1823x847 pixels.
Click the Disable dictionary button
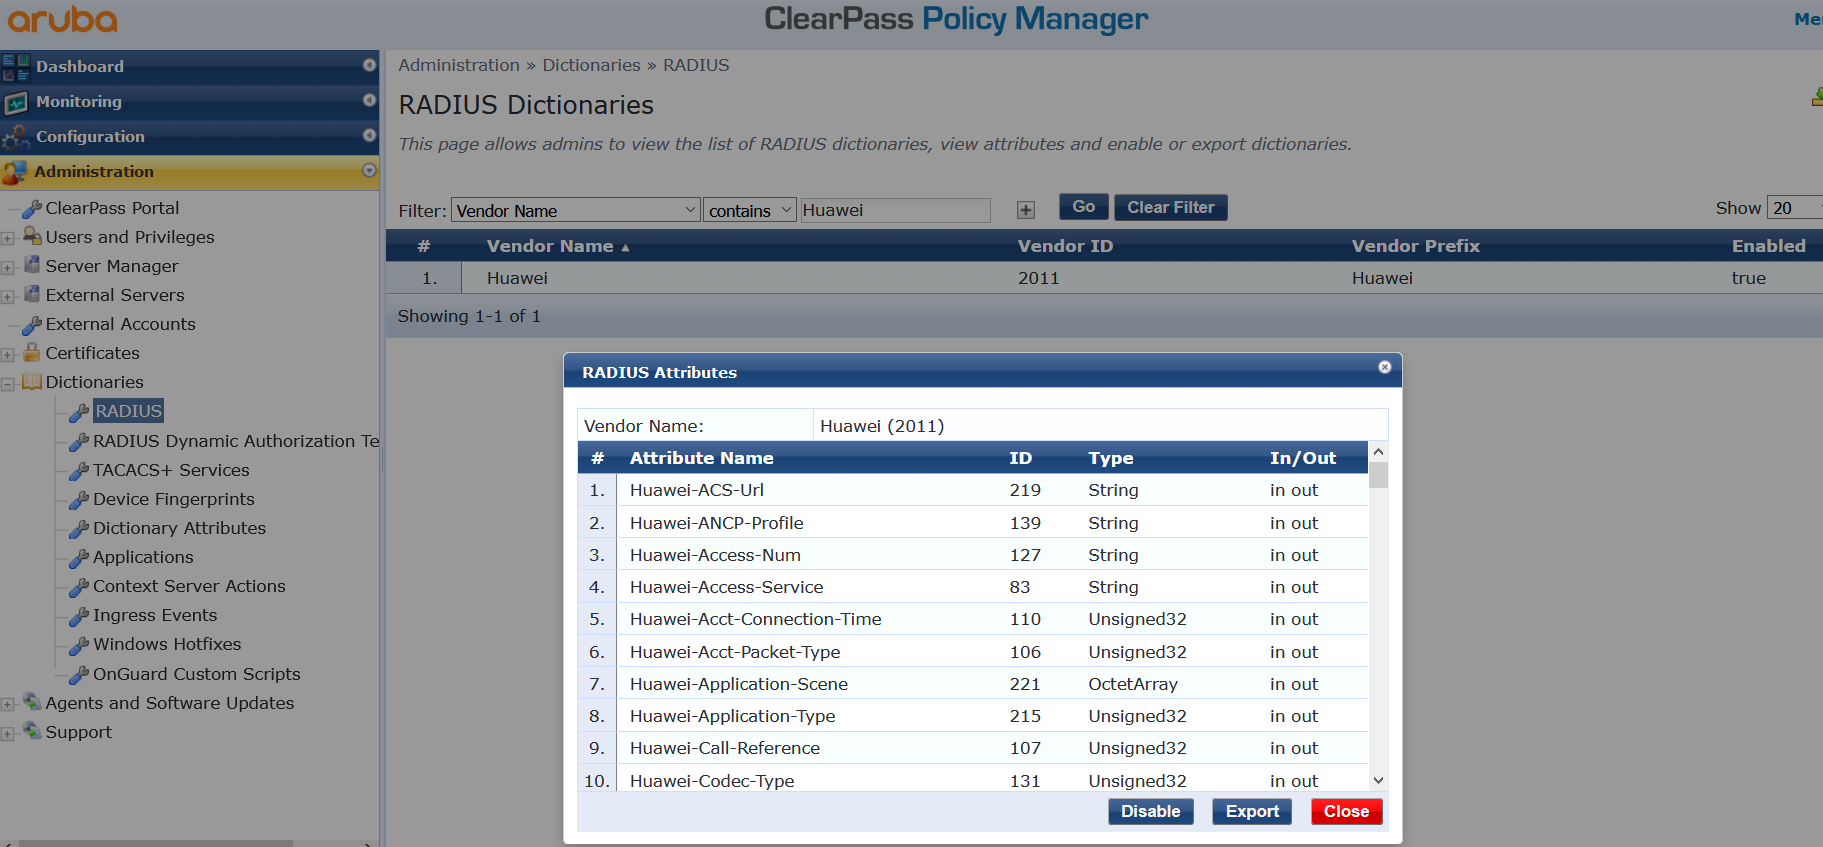click(1151, 811)
